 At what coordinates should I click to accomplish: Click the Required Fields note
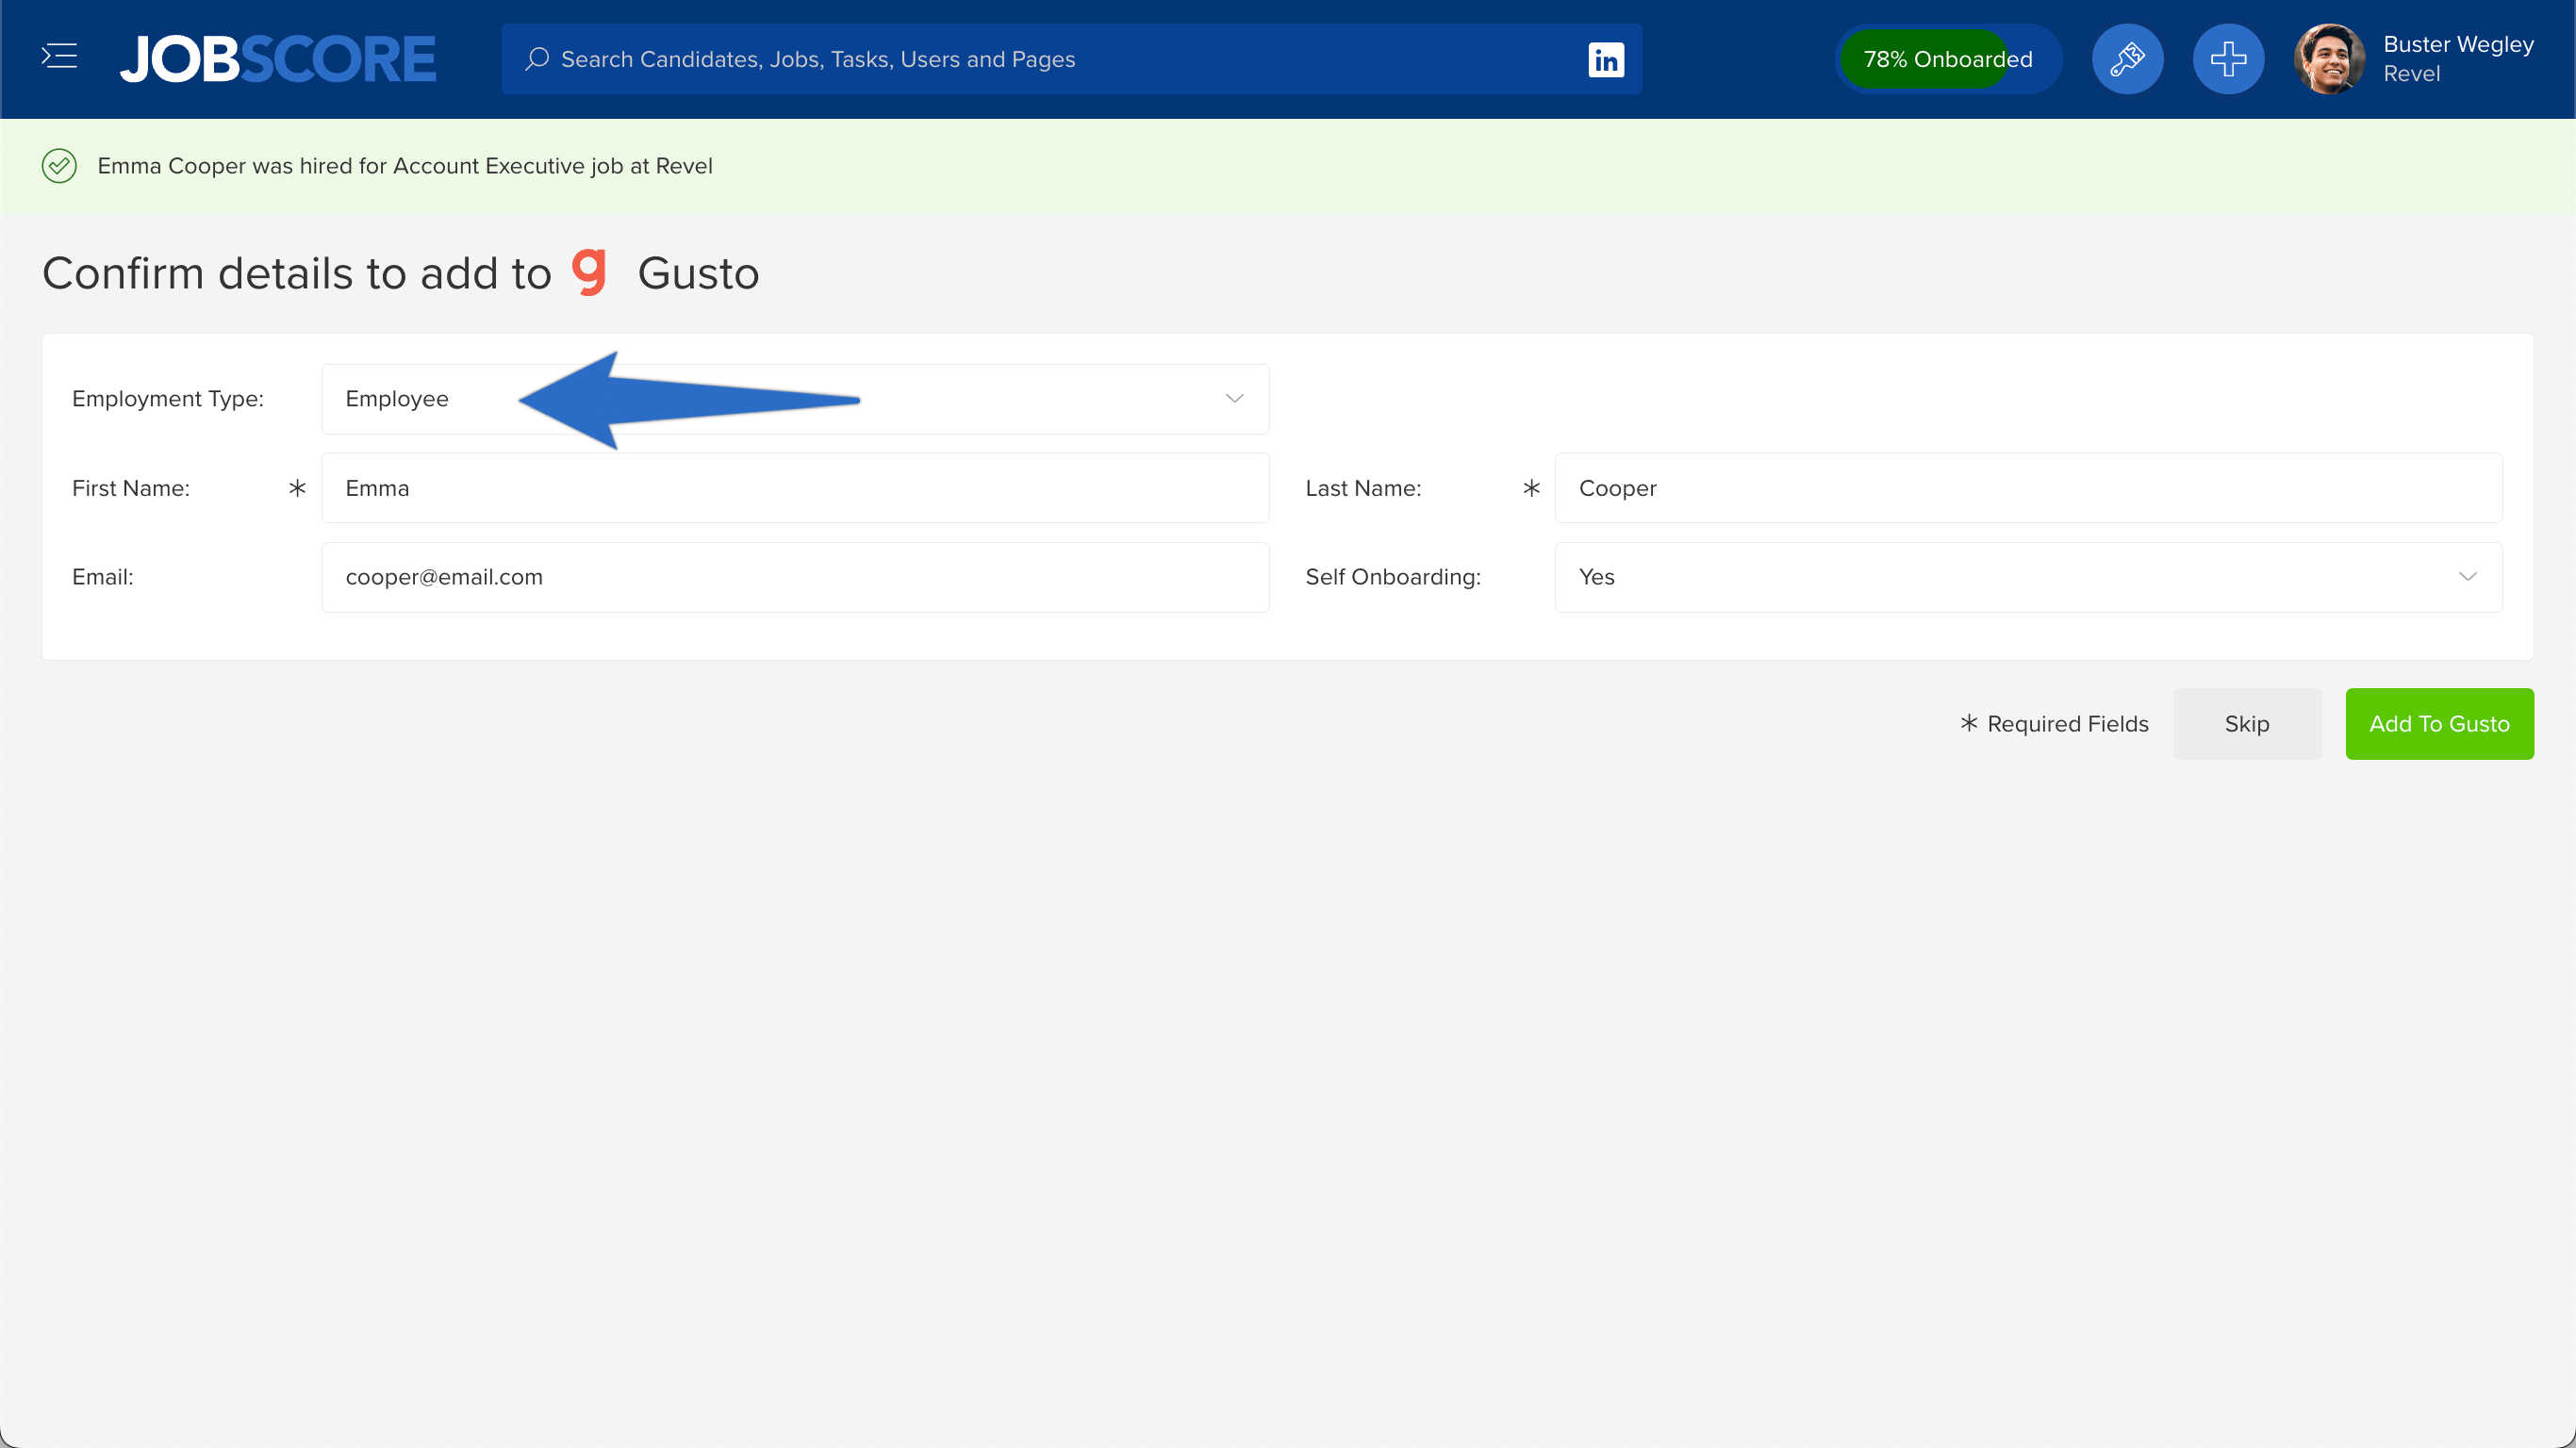pyautogui.click(x=2054, y=724)
